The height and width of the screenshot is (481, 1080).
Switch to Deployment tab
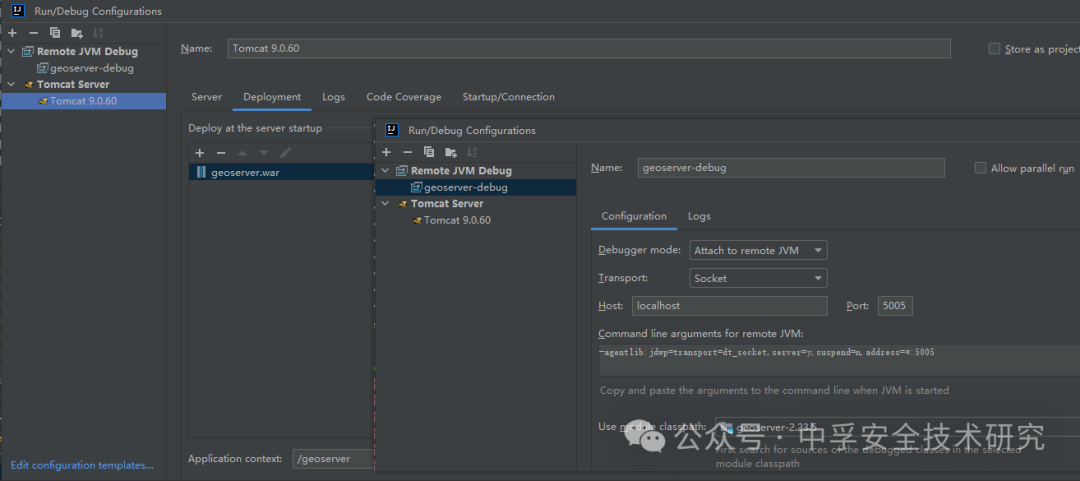(x=272, y=97)
